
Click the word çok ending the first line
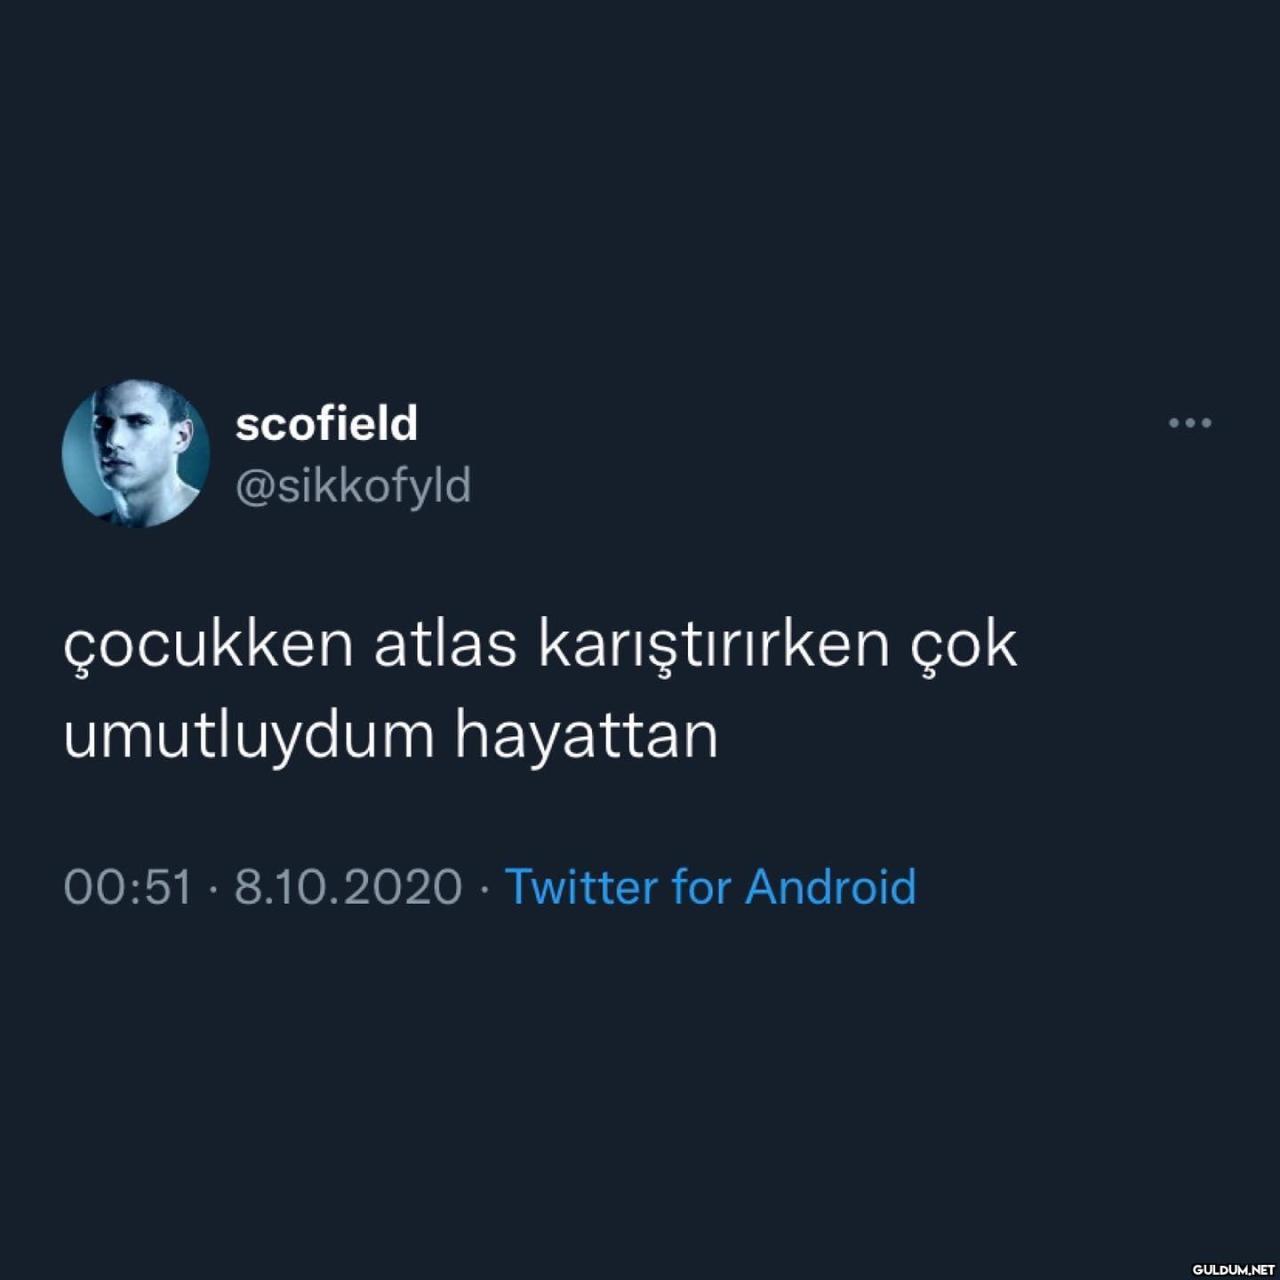coord(963,647)
